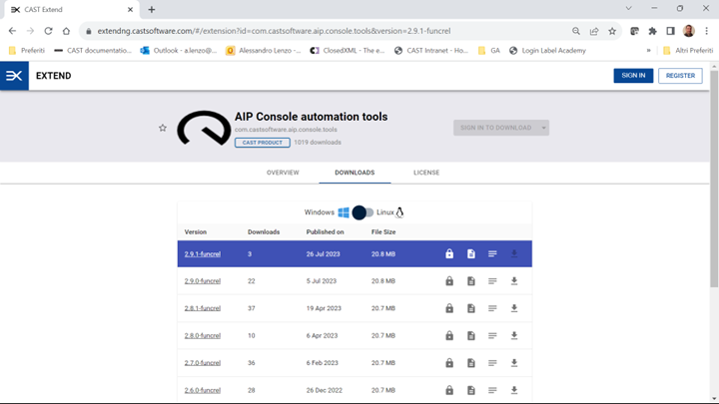Viewport: 719px width, 404px height.
Task: Switch to the Overview tab
Action: point(283,172)
